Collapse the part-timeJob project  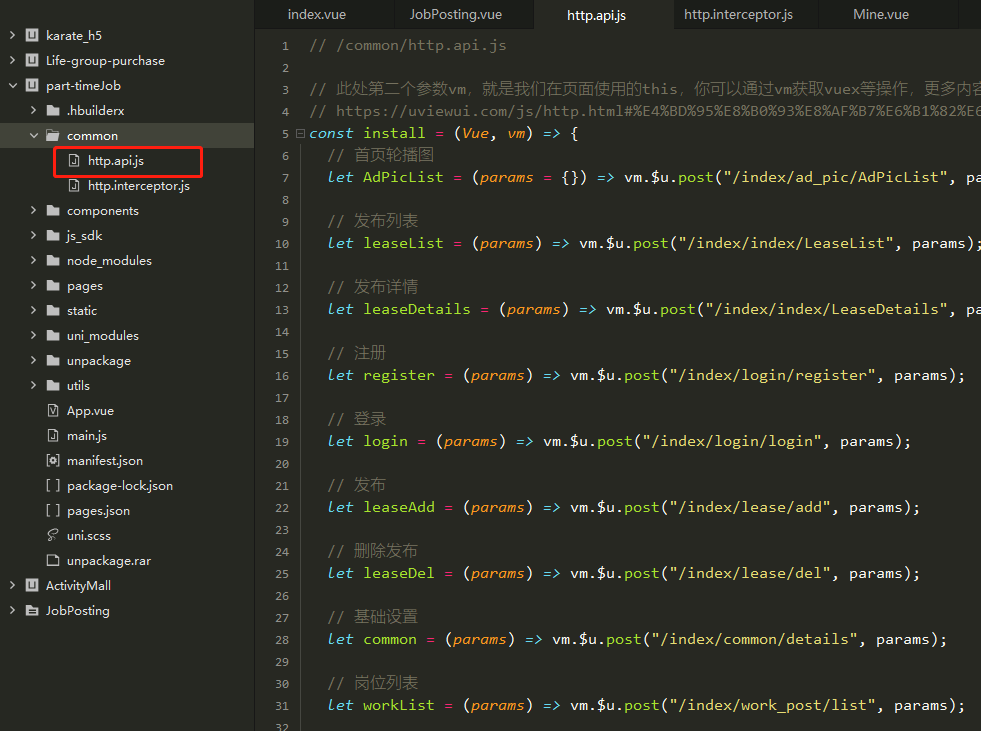tap(12, 86)
